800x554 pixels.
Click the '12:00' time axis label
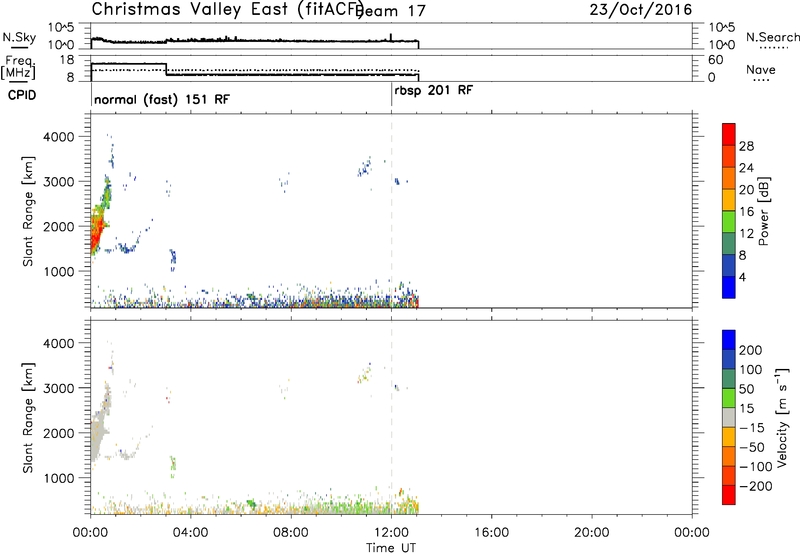click(x=391, y=533)
